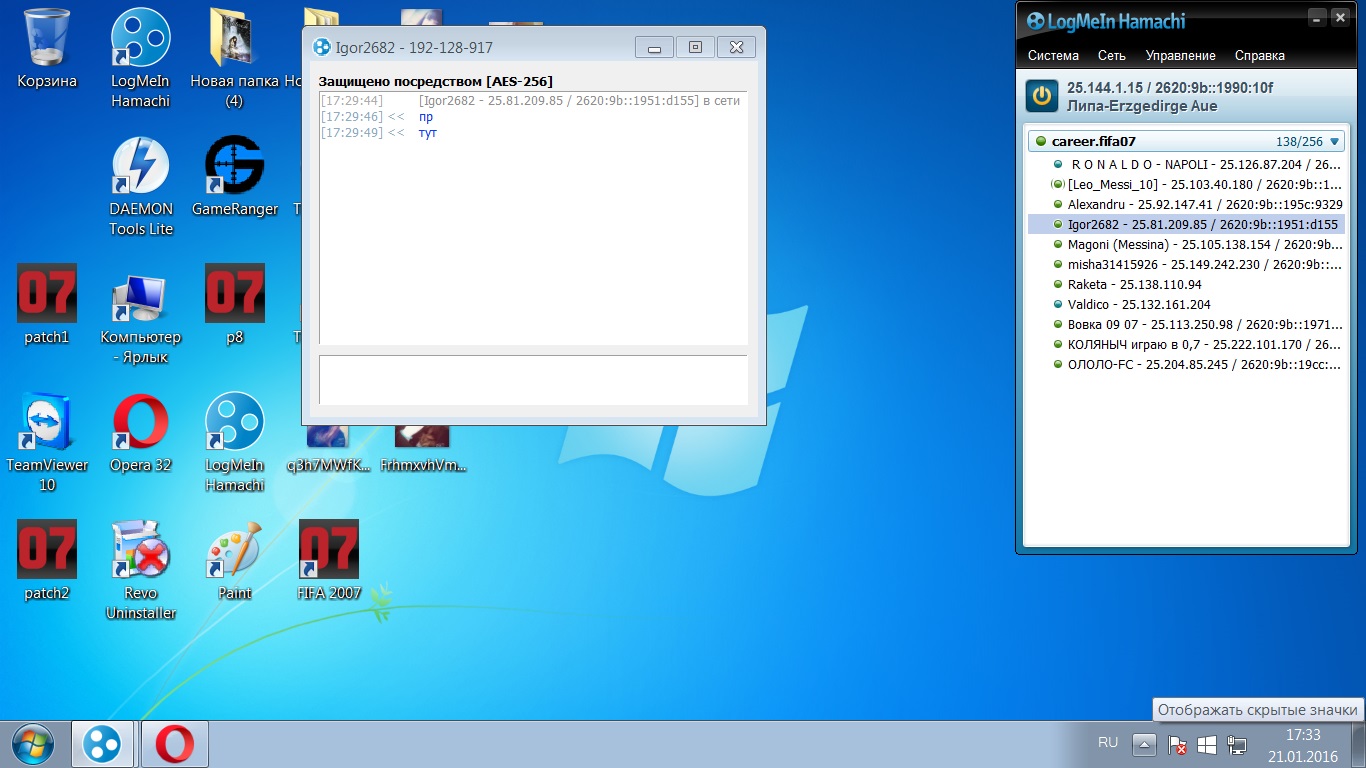Image resolution: width=1366 pixels, height=768 pixels.
Task: Click the Action Center flag tray icon
Action: [x=1177, y=745]
